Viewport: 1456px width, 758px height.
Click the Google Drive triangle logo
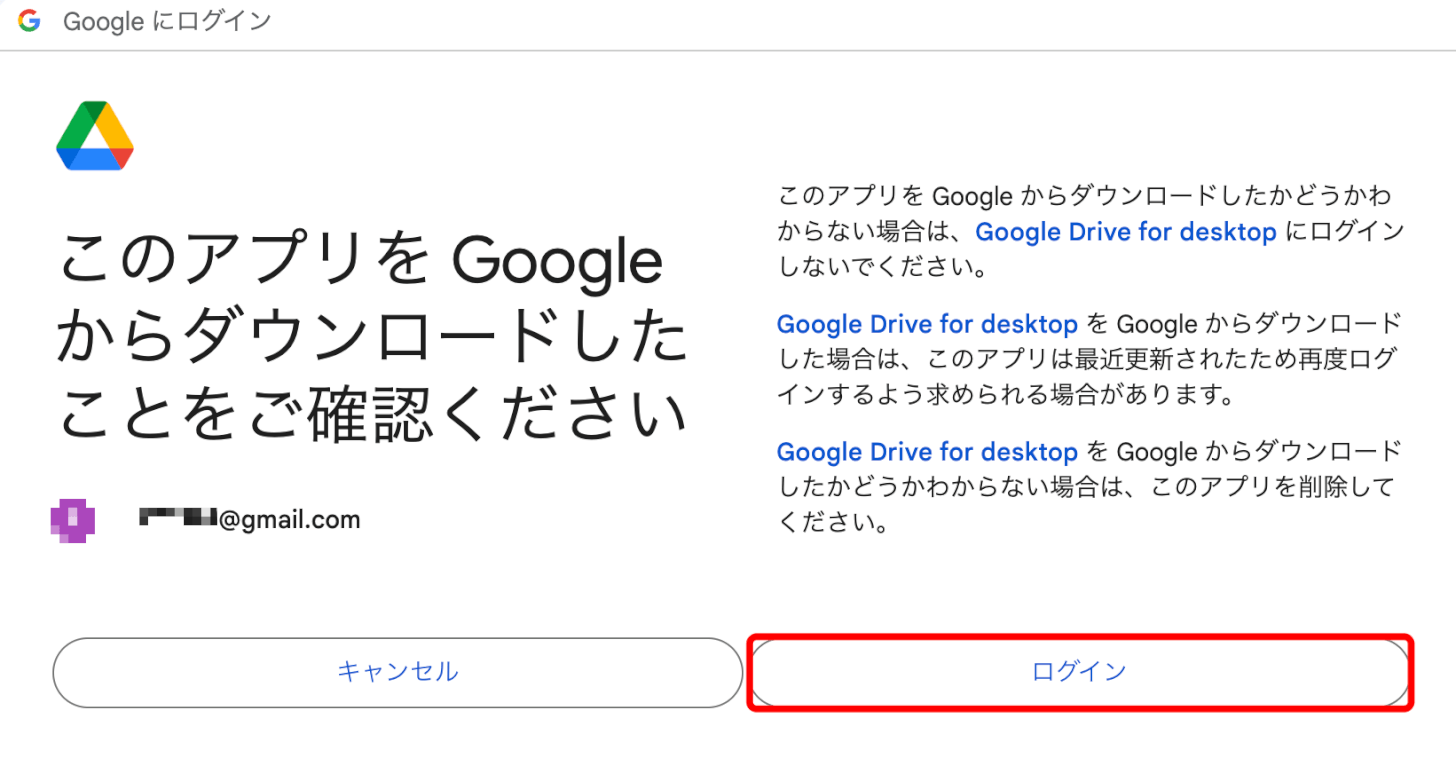[94, 135]
